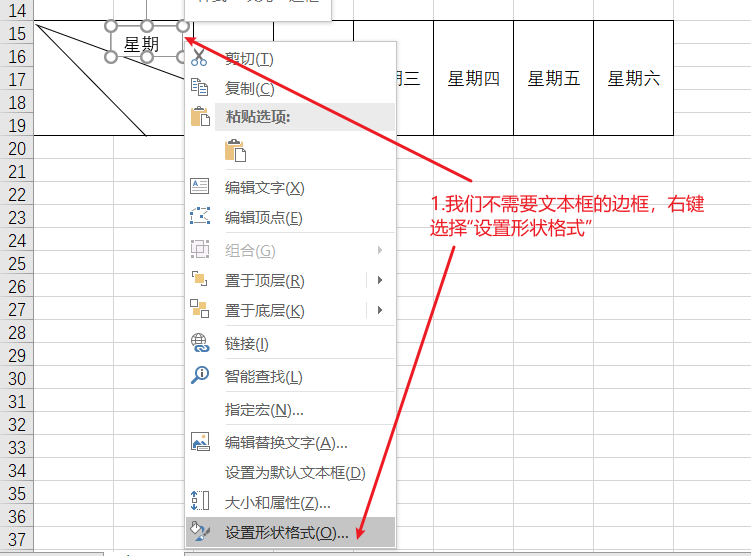The image size is (751, 556).
Task: Select row header 36
Action: (17, 517)
